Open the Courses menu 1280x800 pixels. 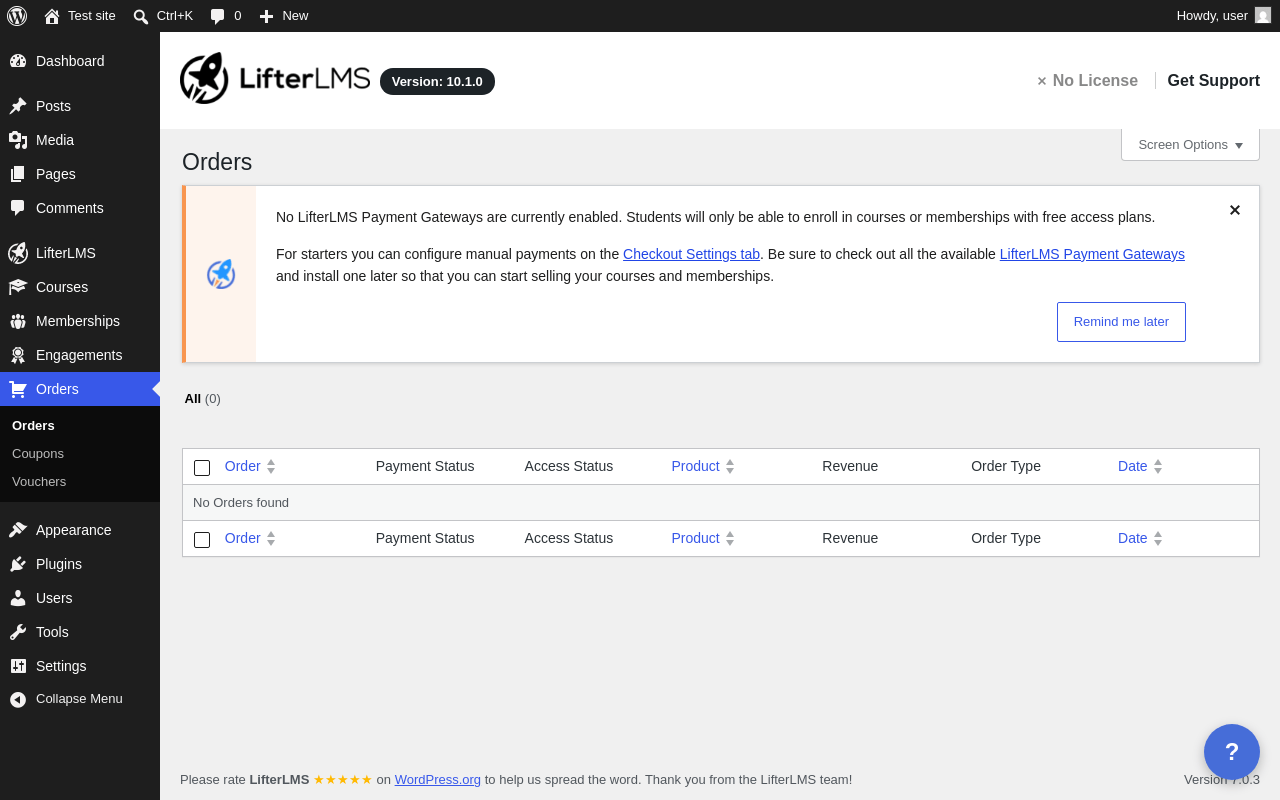tap(80, 287)
